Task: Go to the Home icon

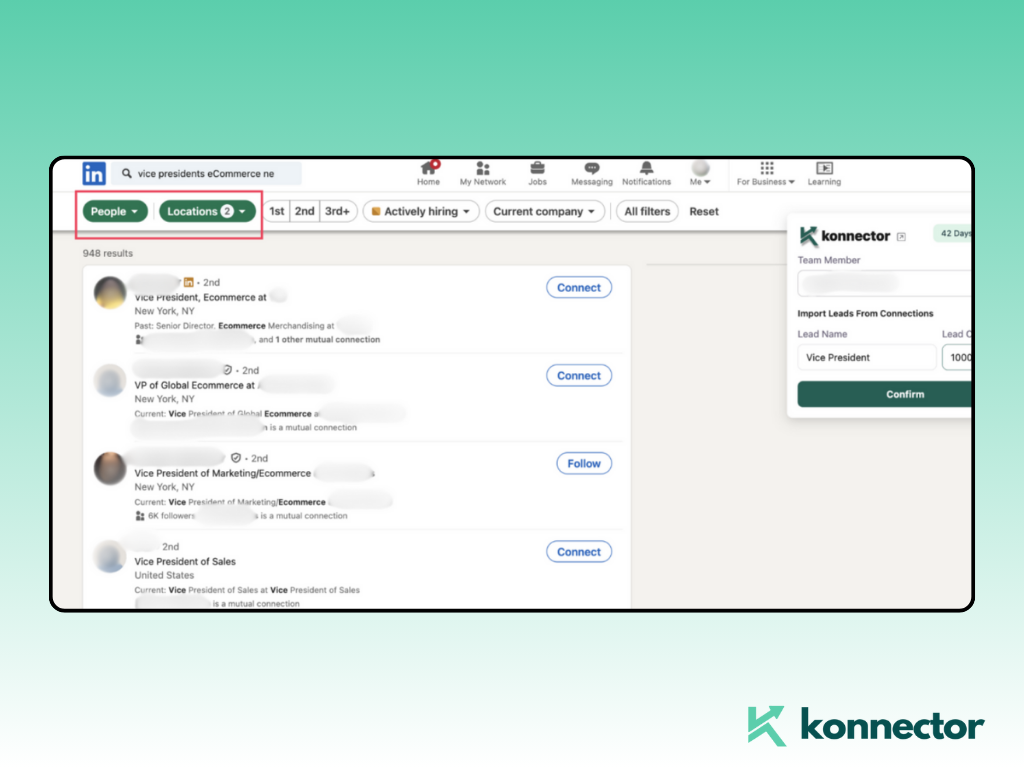Action: 428,168
